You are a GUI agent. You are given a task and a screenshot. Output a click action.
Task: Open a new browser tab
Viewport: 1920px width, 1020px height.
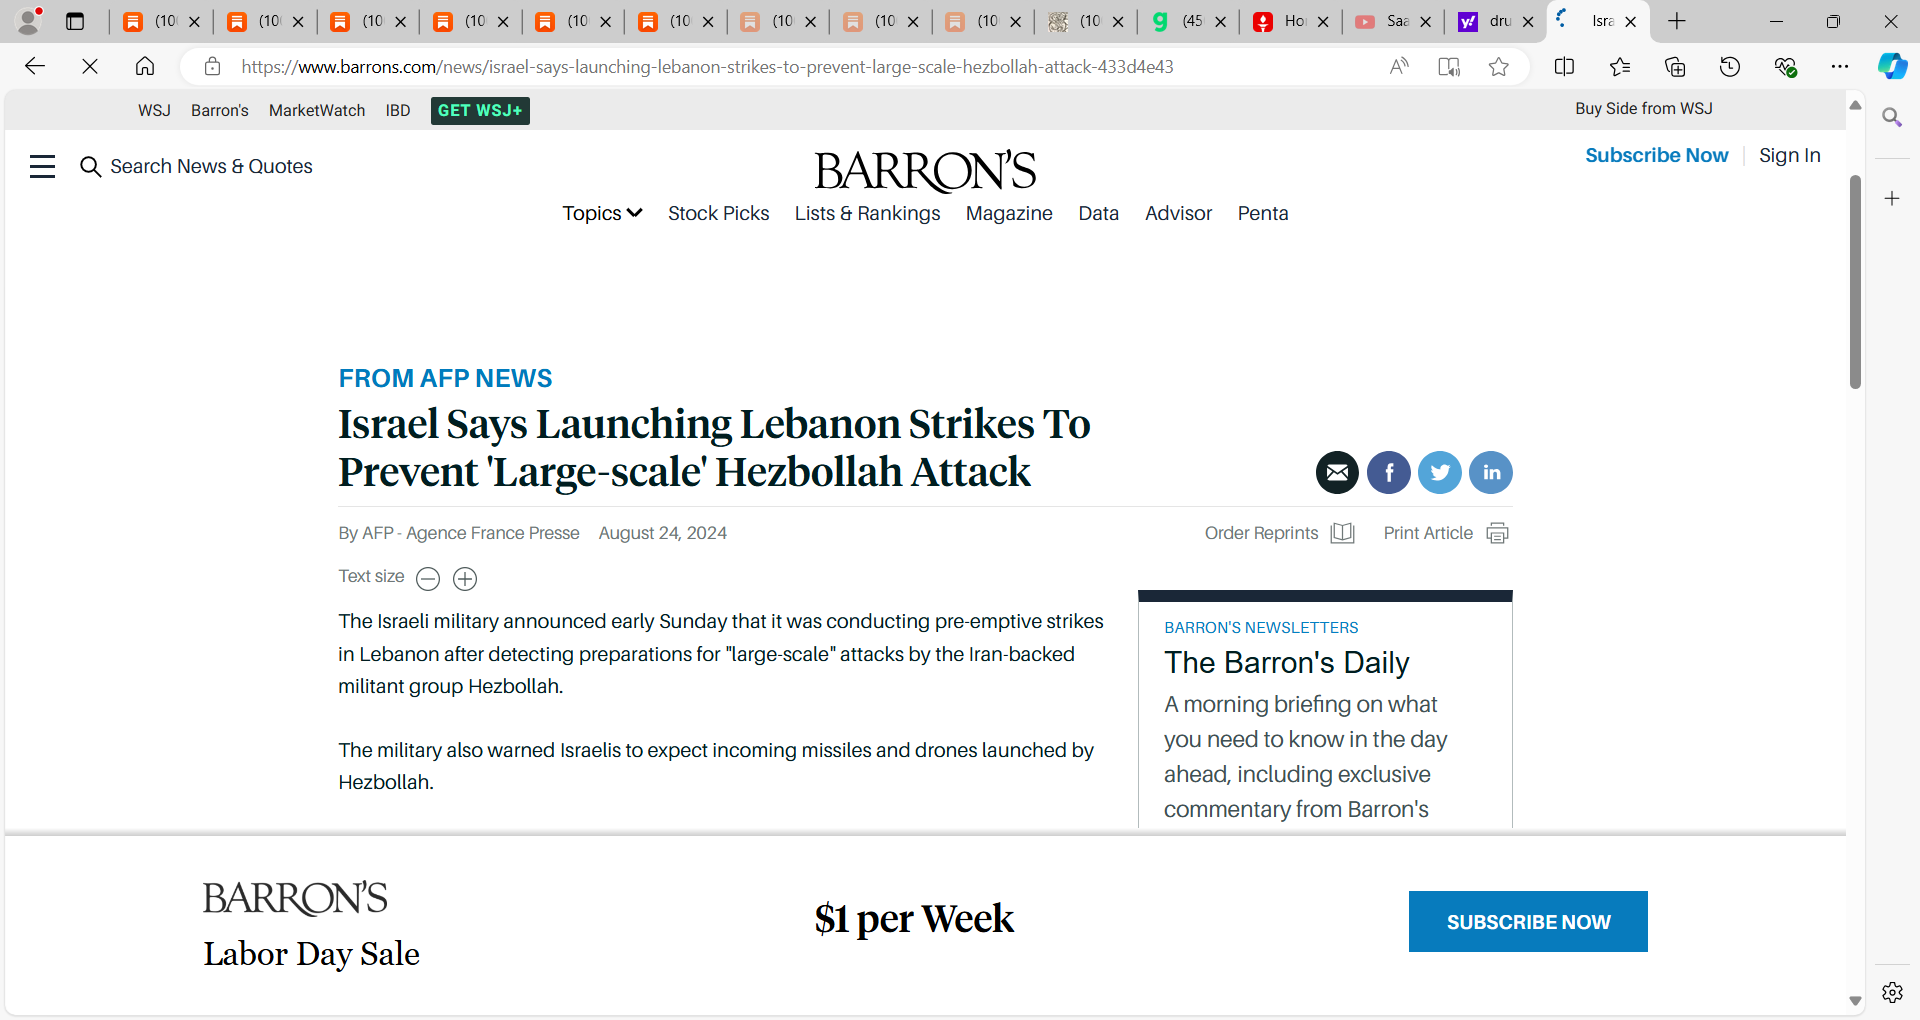pyautogui.click(x=1677, y=21)
